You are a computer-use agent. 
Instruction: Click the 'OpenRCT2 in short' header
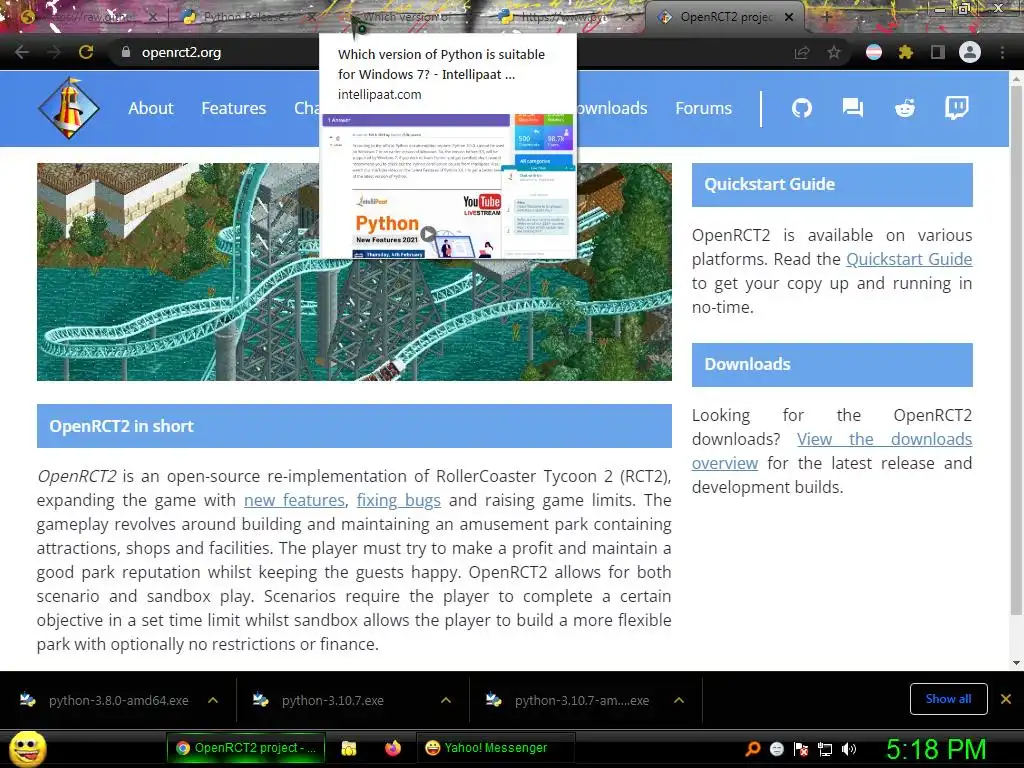pyautogui.click(x=354, y=426)
